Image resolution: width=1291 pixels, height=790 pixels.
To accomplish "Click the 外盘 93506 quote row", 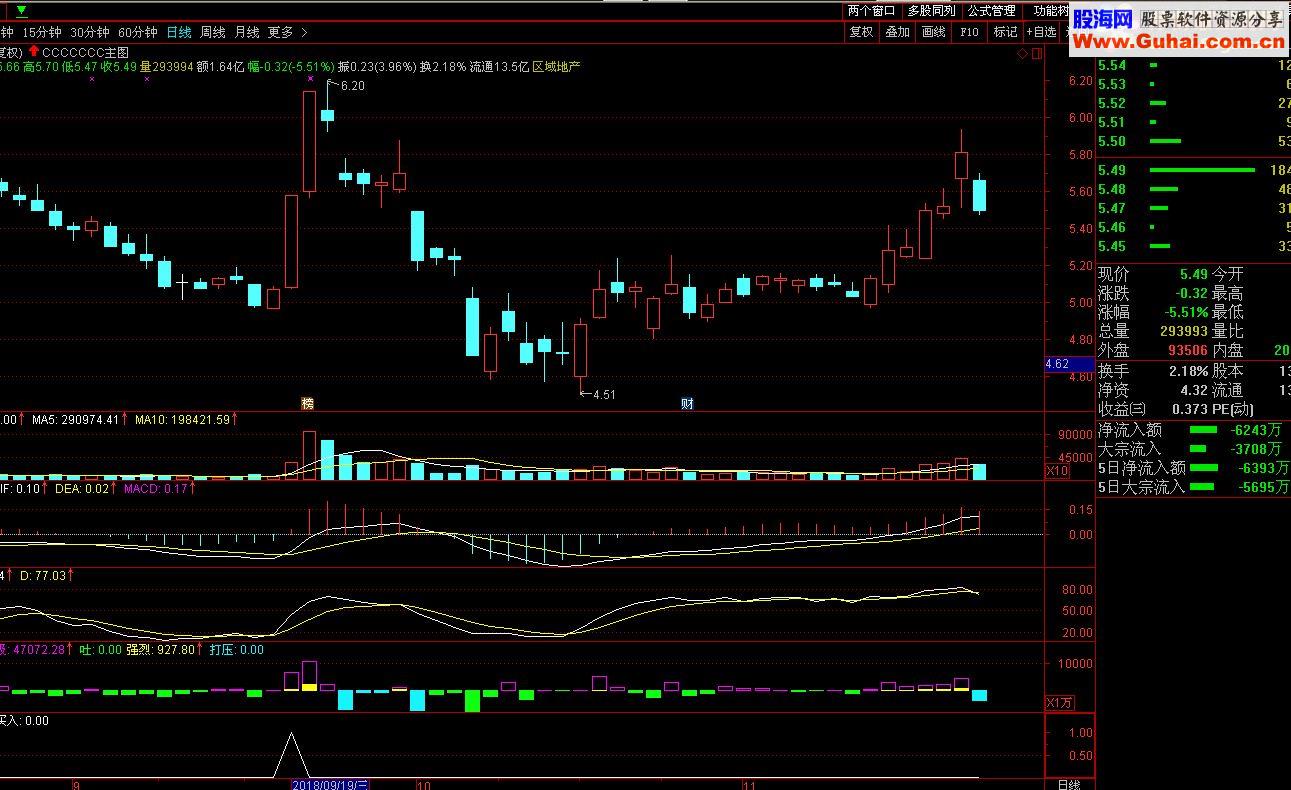I will click(x=1153, y=350).
